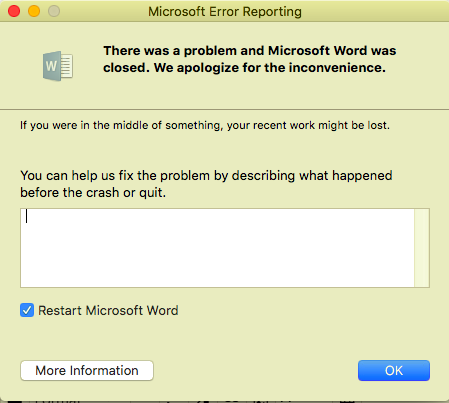Minimize the error reporting dialog
Screen dimensions: 449x403
(34, 11)
